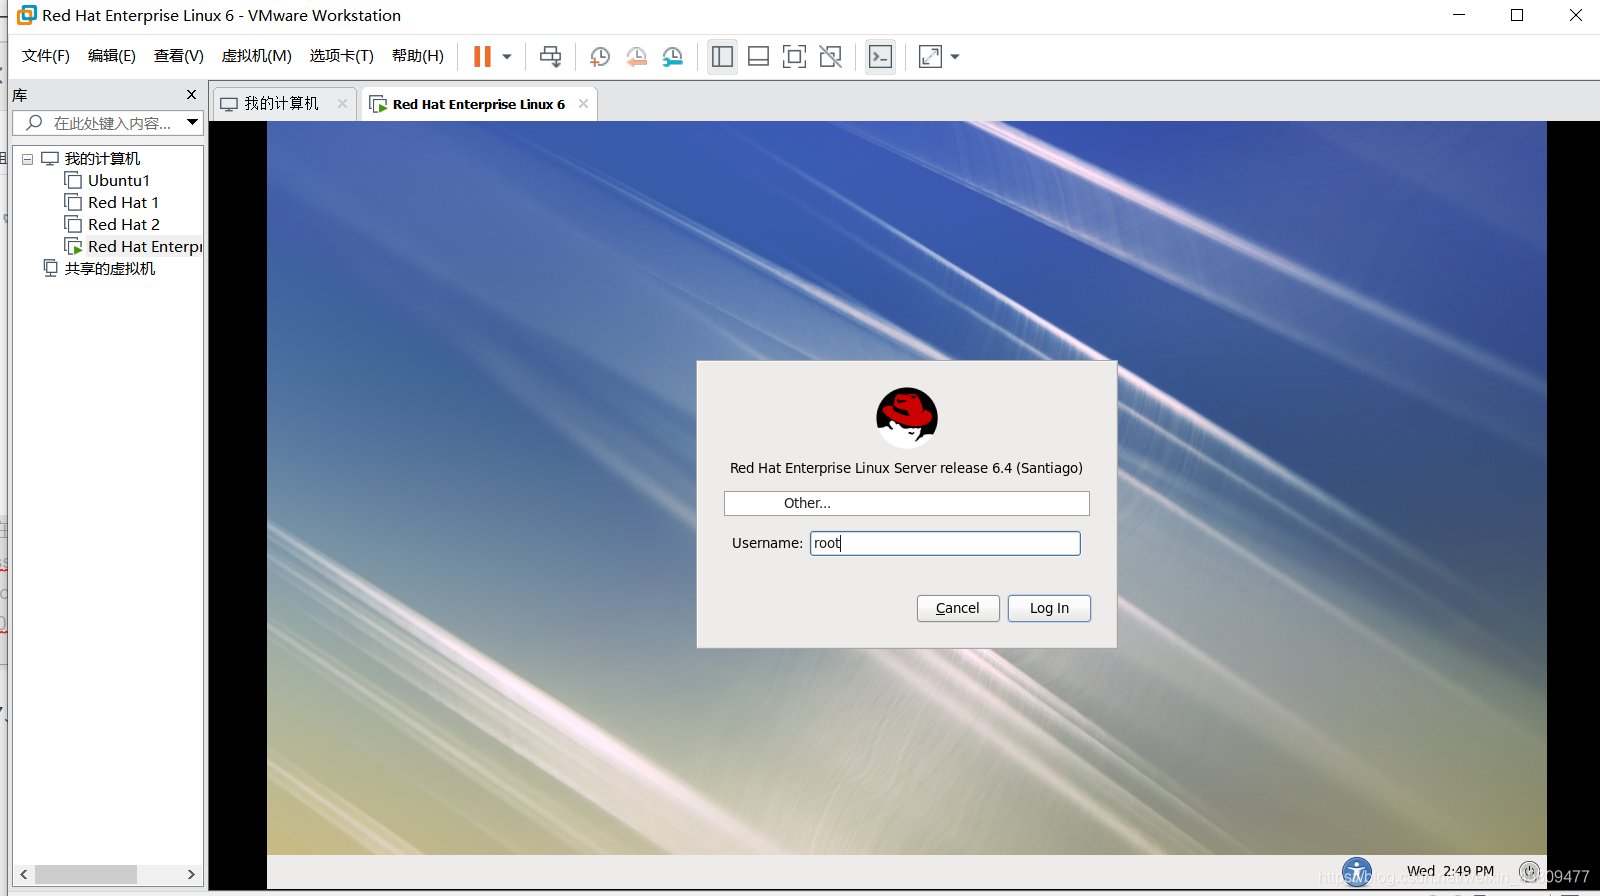This screenshot has width=1600, height=896.
Task: Revert to the previous snapshot icon
Action: 636,57
